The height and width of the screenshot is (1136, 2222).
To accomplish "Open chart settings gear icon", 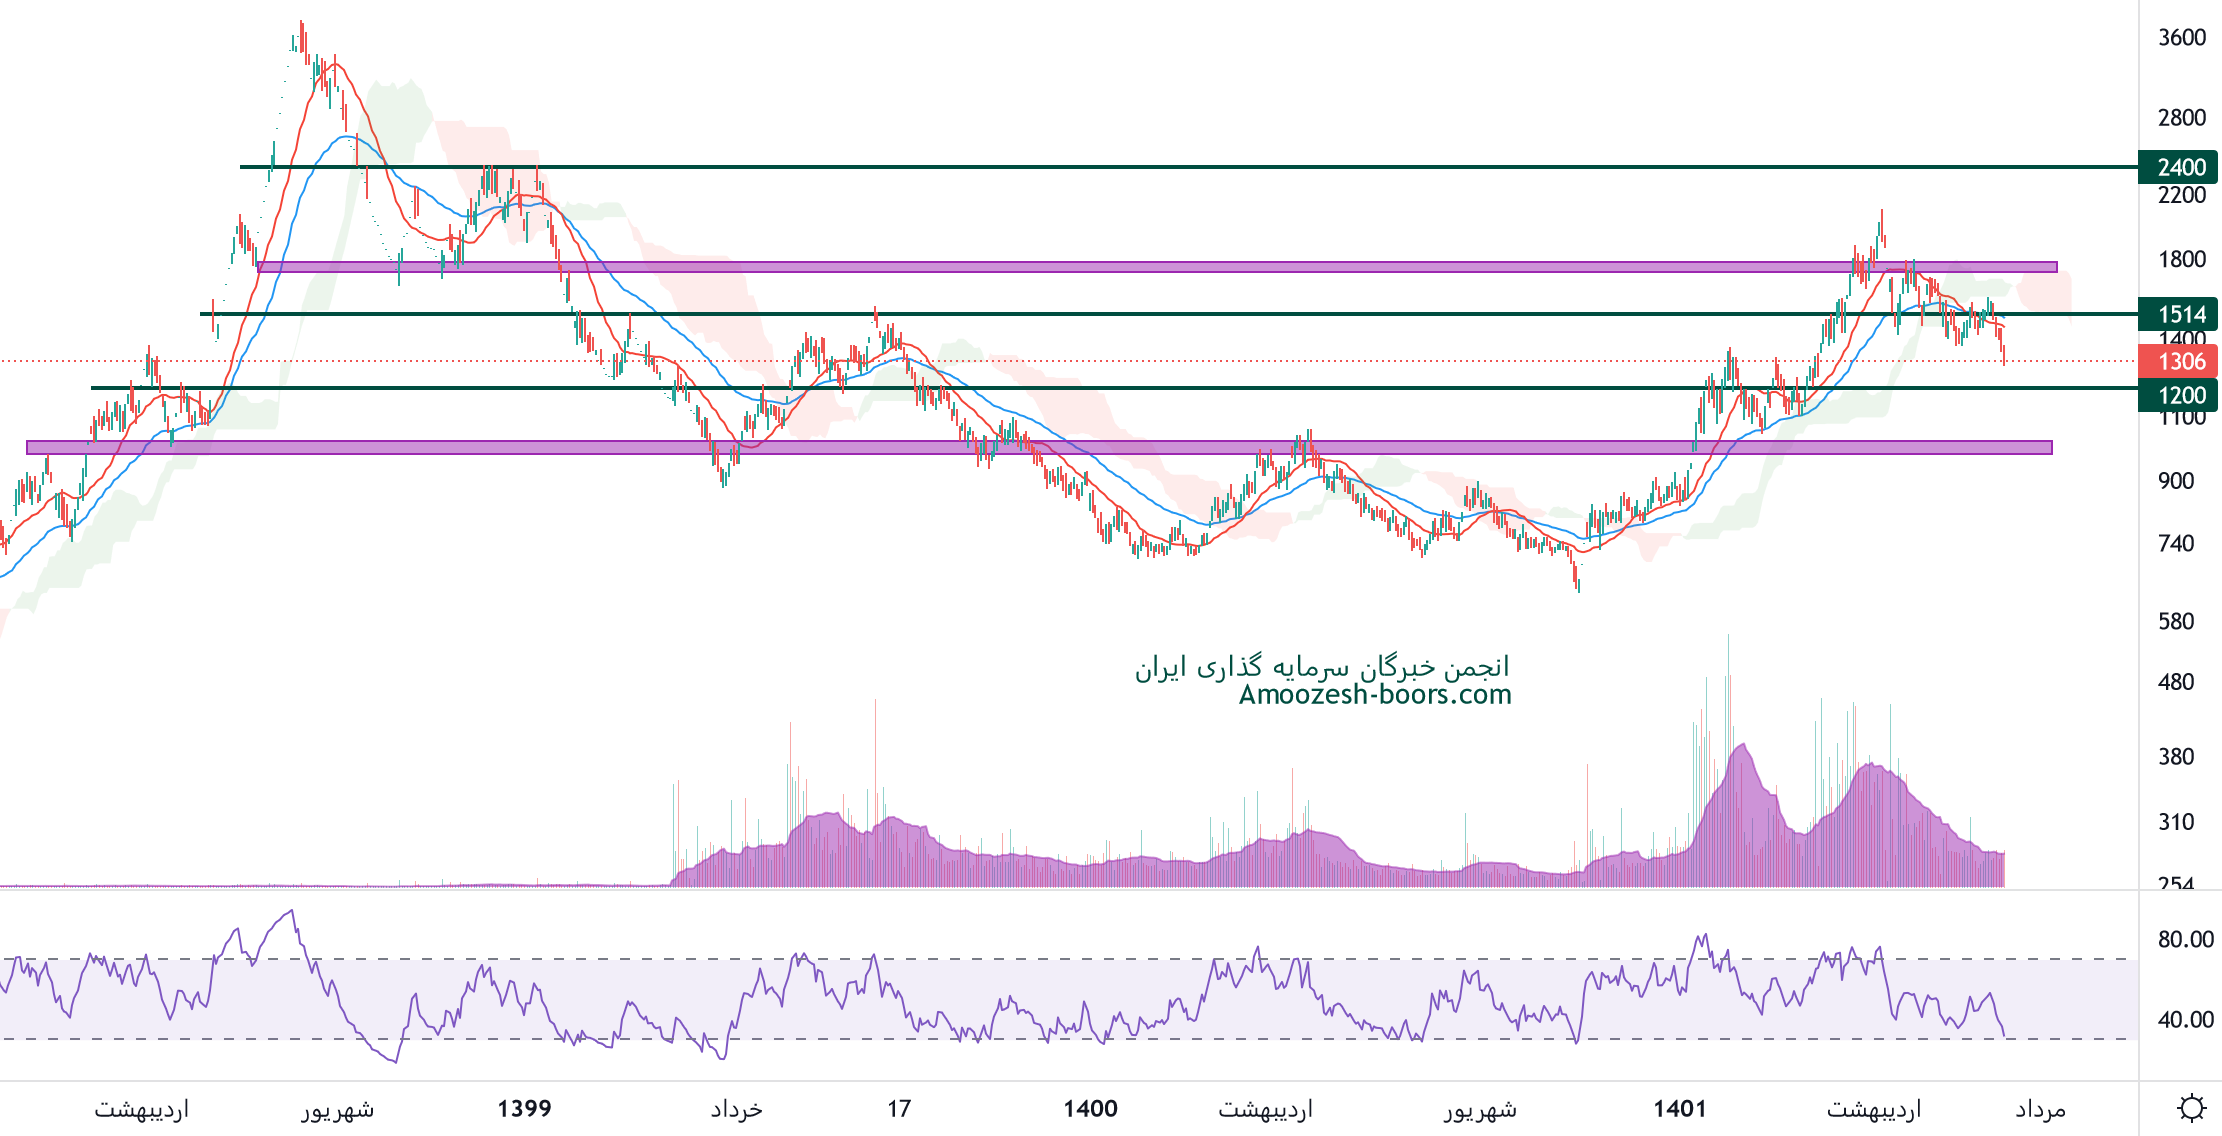I will (2191, 1108).
